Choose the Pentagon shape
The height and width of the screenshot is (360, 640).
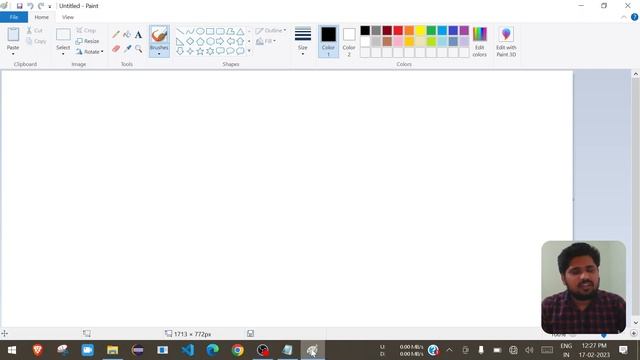(200, 41)
